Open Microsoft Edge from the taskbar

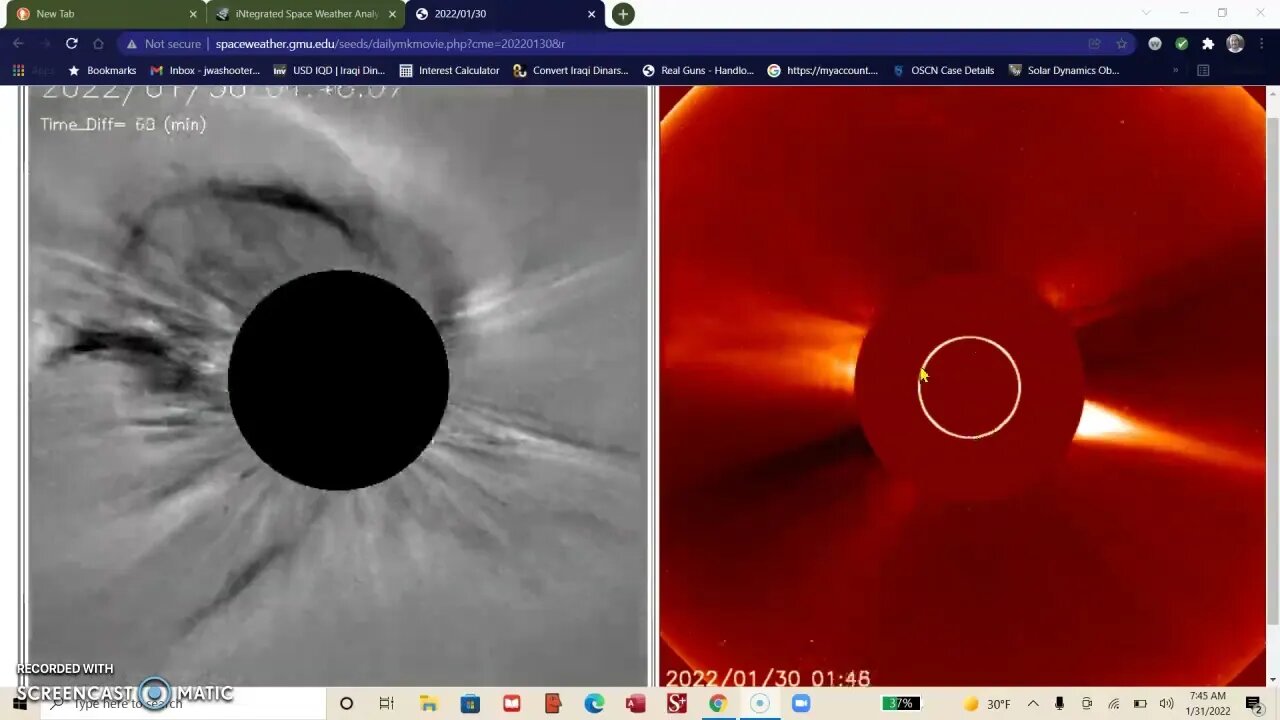pyautogui.click(x=594, y=704)
